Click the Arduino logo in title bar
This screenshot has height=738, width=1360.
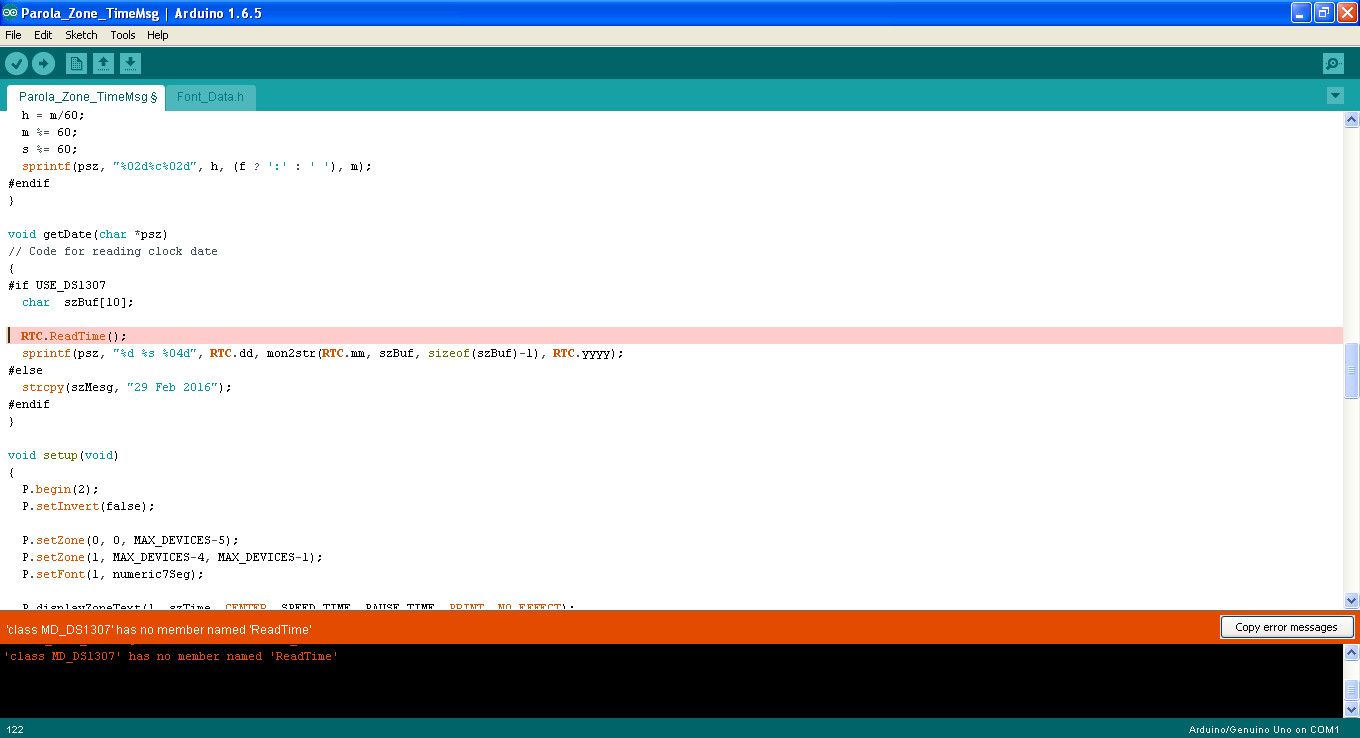pos(11,12)
